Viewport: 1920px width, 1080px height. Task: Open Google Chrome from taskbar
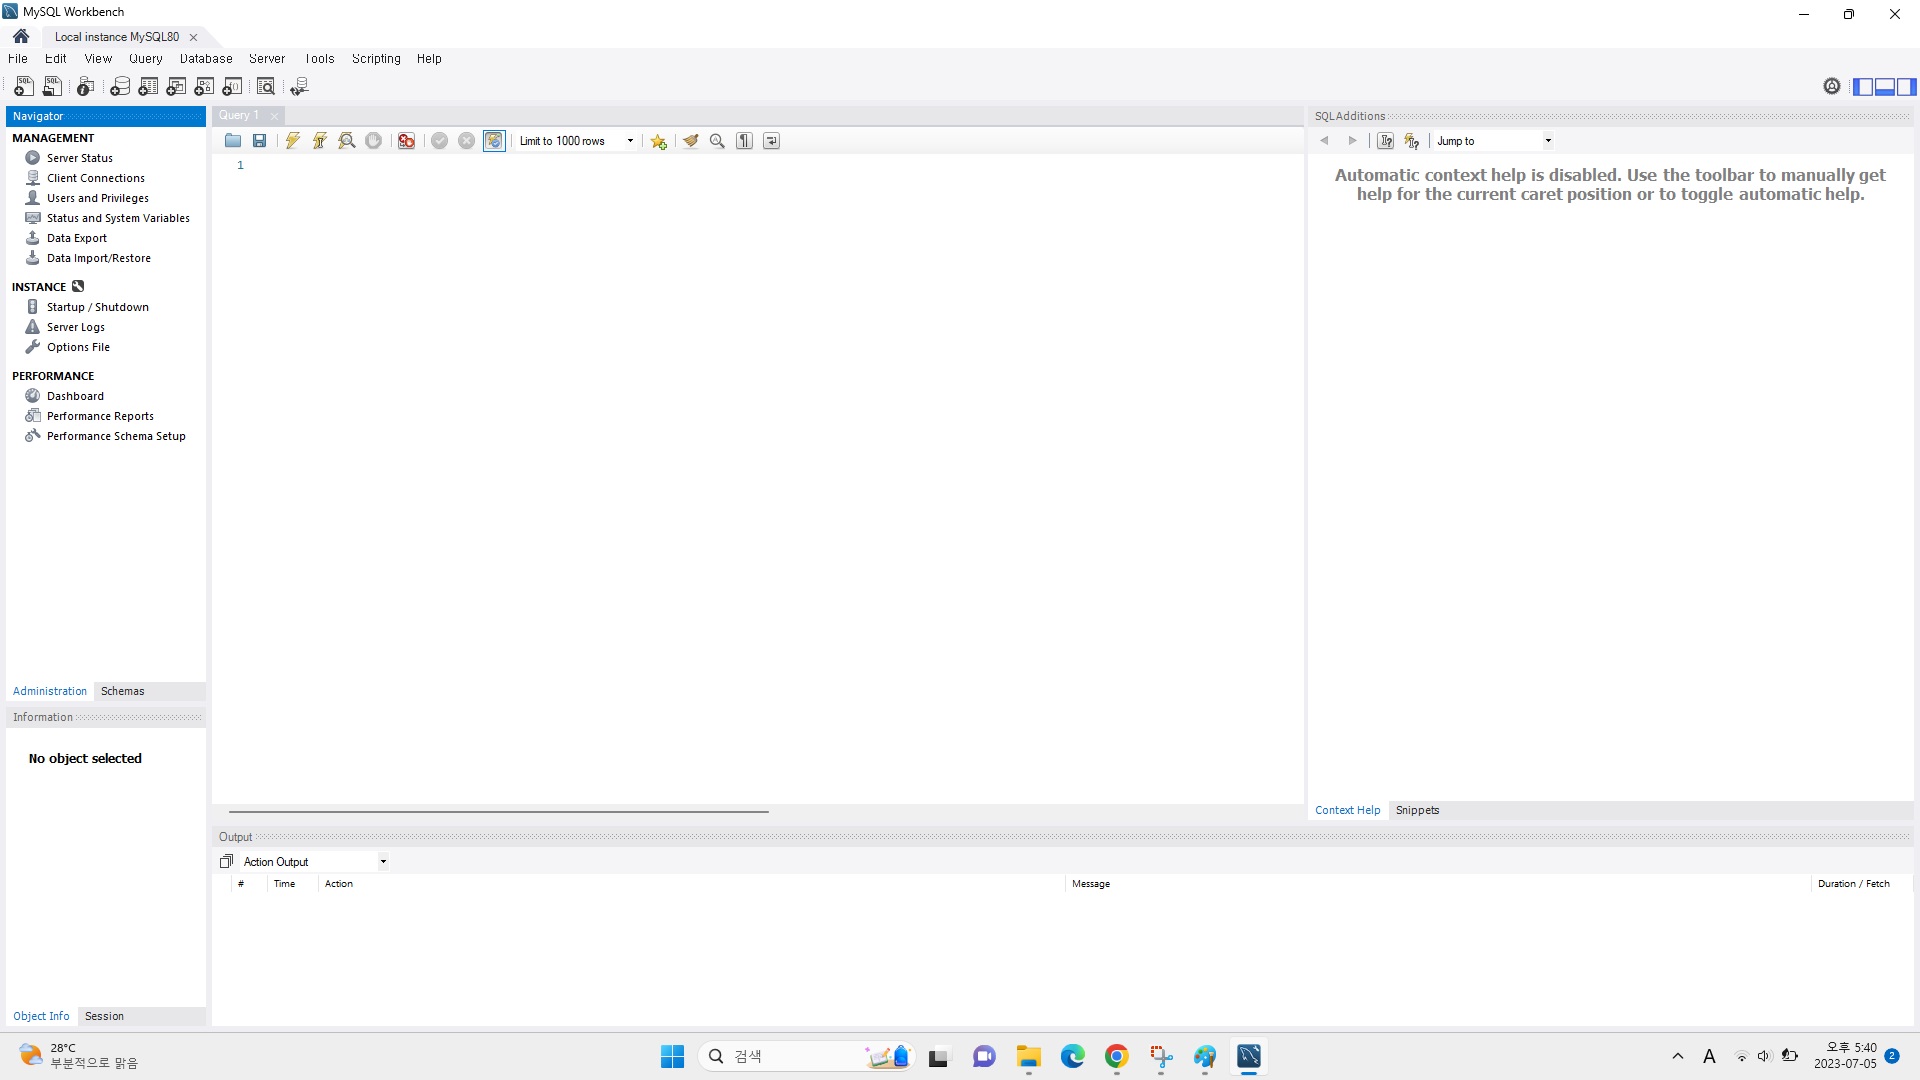click(1116, 1056)
